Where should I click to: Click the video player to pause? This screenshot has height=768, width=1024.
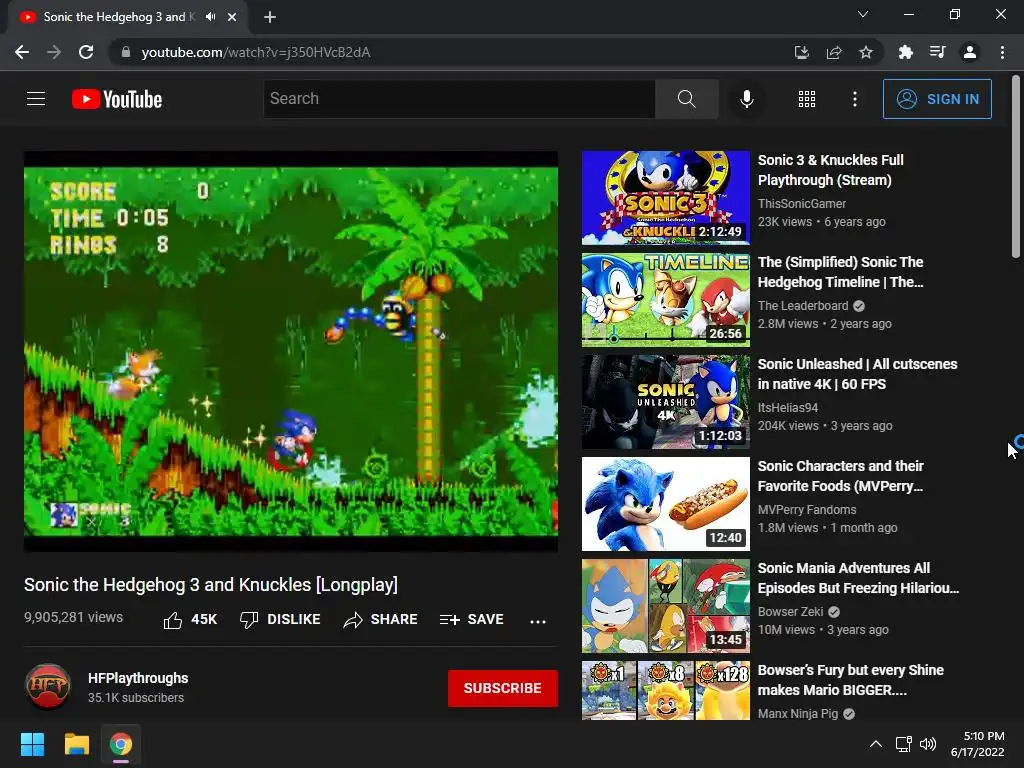pyautogui.click(x=291, y=351)
